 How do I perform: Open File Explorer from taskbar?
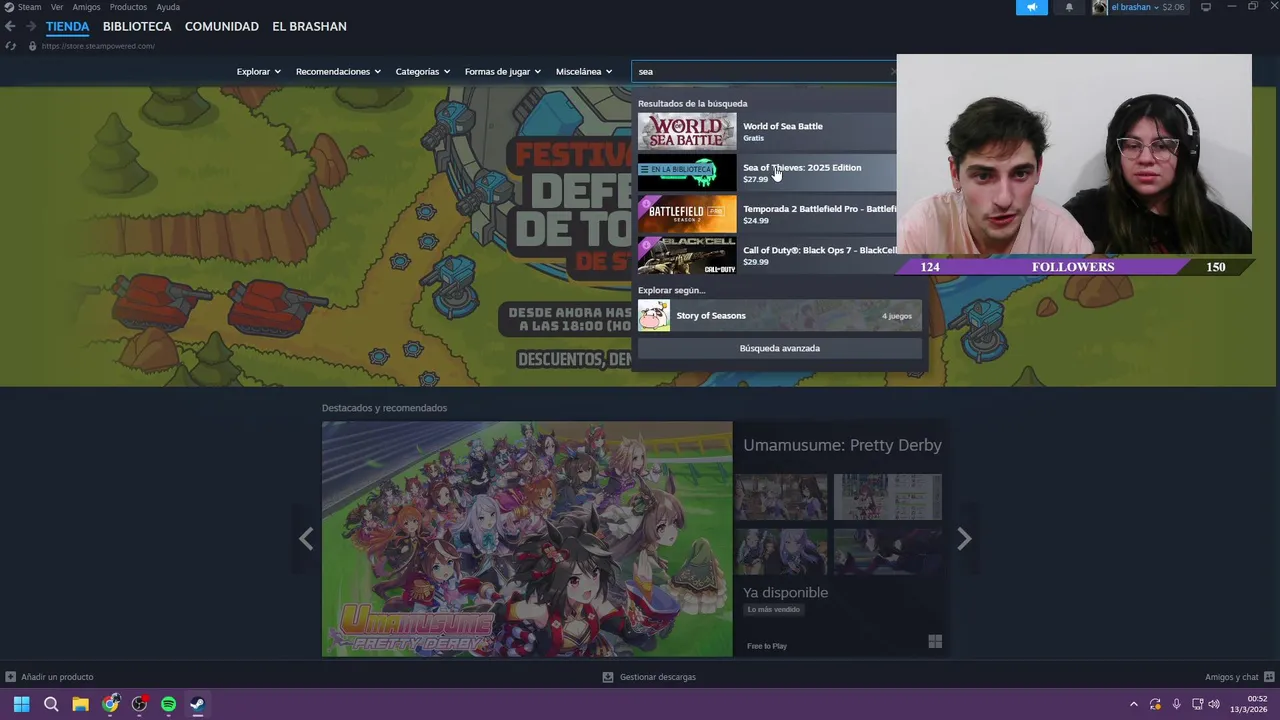tap(80, 704)
